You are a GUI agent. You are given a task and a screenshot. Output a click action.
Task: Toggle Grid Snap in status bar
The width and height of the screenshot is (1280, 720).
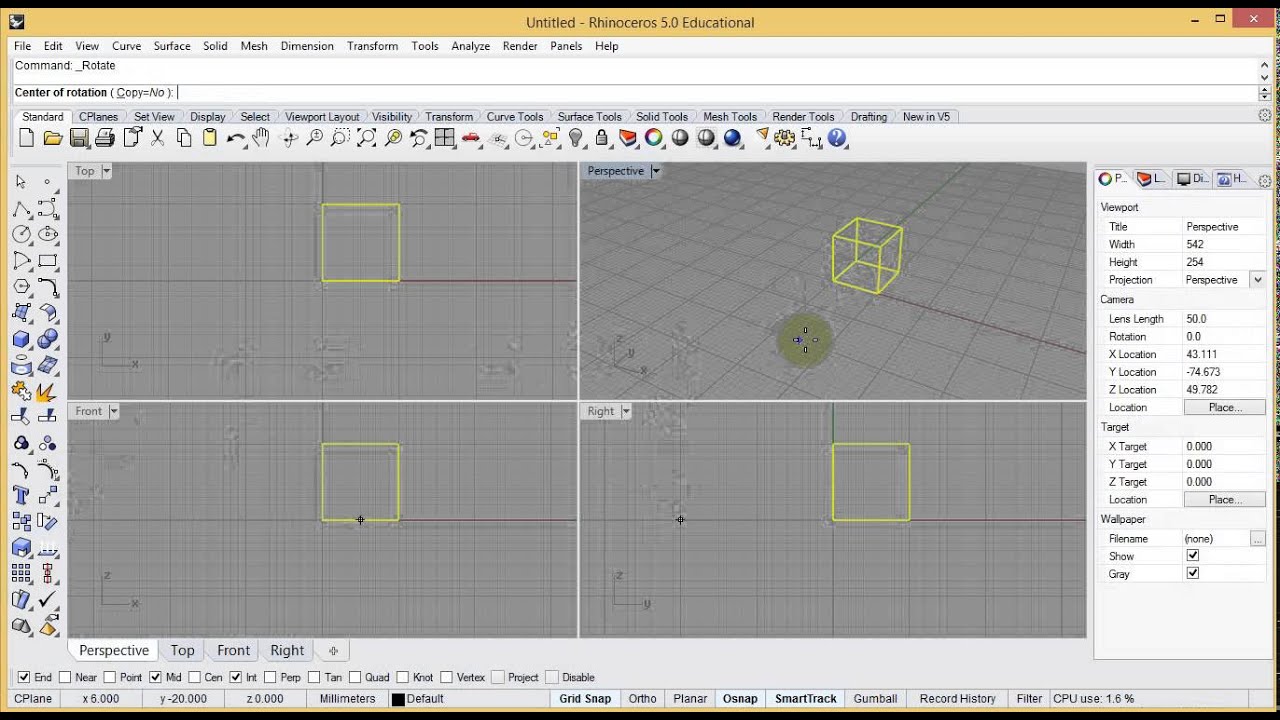pyautogui.click(x=585, y=699)
